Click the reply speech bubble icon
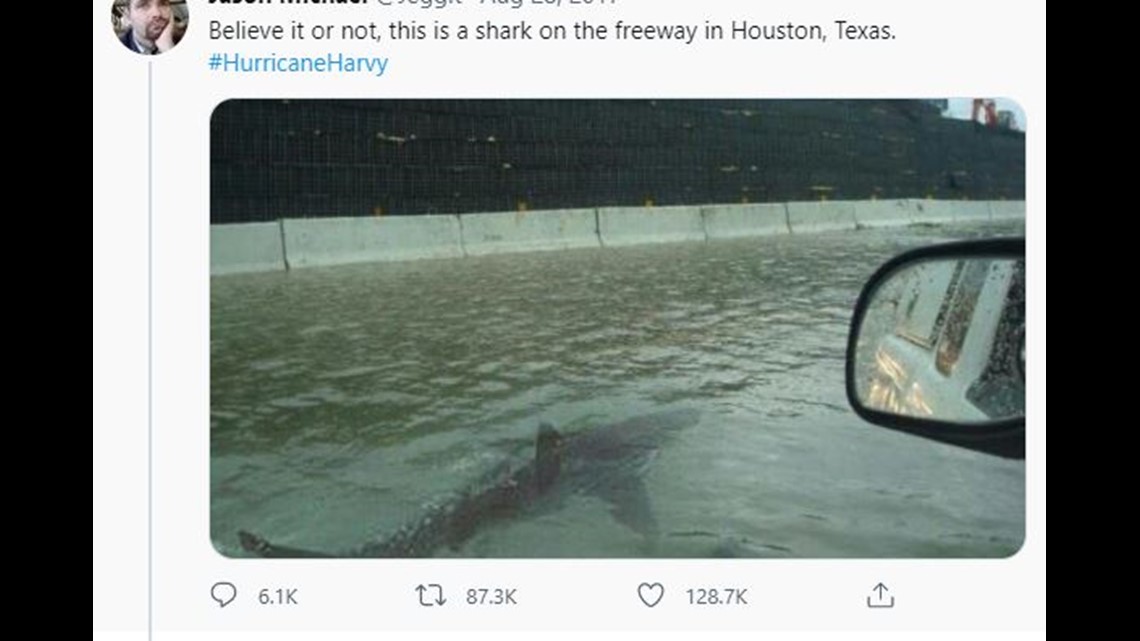Viewport: 1140px width, 641px height. coord(222,596)
